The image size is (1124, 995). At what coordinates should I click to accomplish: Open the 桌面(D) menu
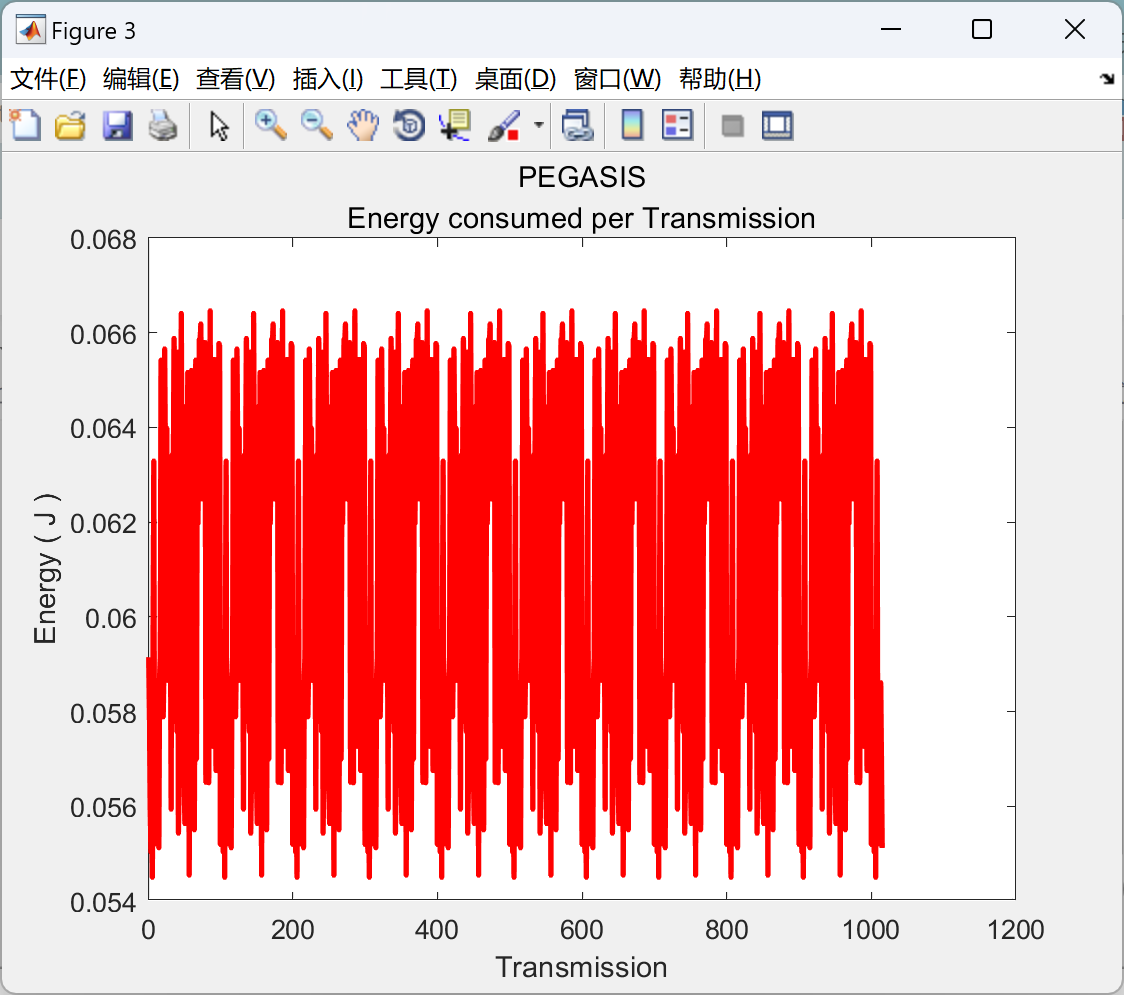pyautogui.click(x=515, y=79)
